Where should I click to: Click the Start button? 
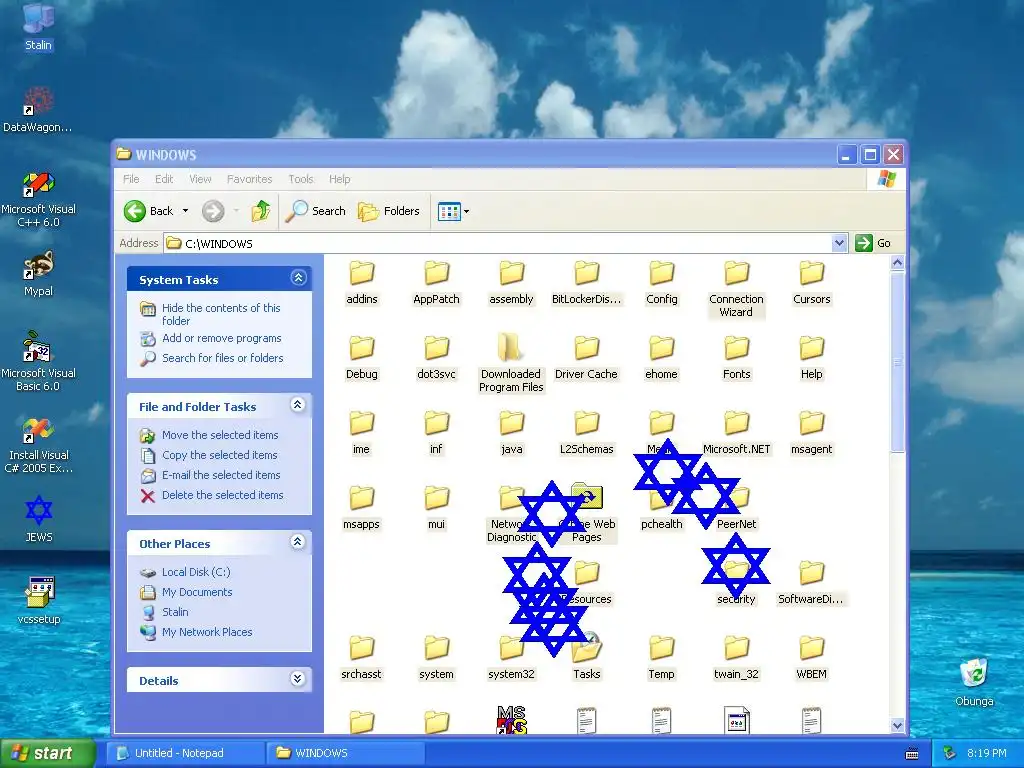pos(48,753)
